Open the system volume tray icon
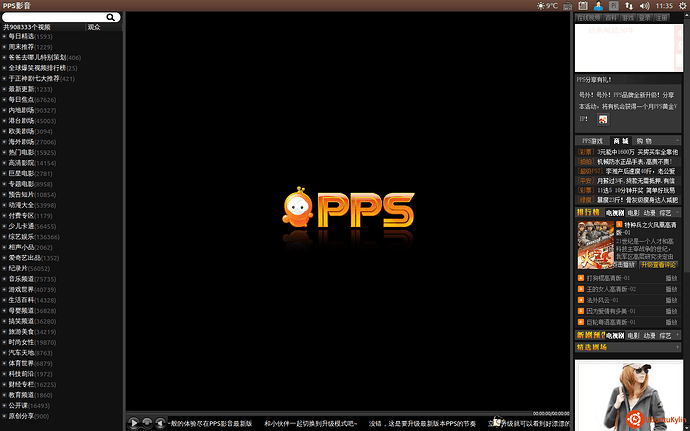The width and height of the screenshot is (690, 431). 645,6
